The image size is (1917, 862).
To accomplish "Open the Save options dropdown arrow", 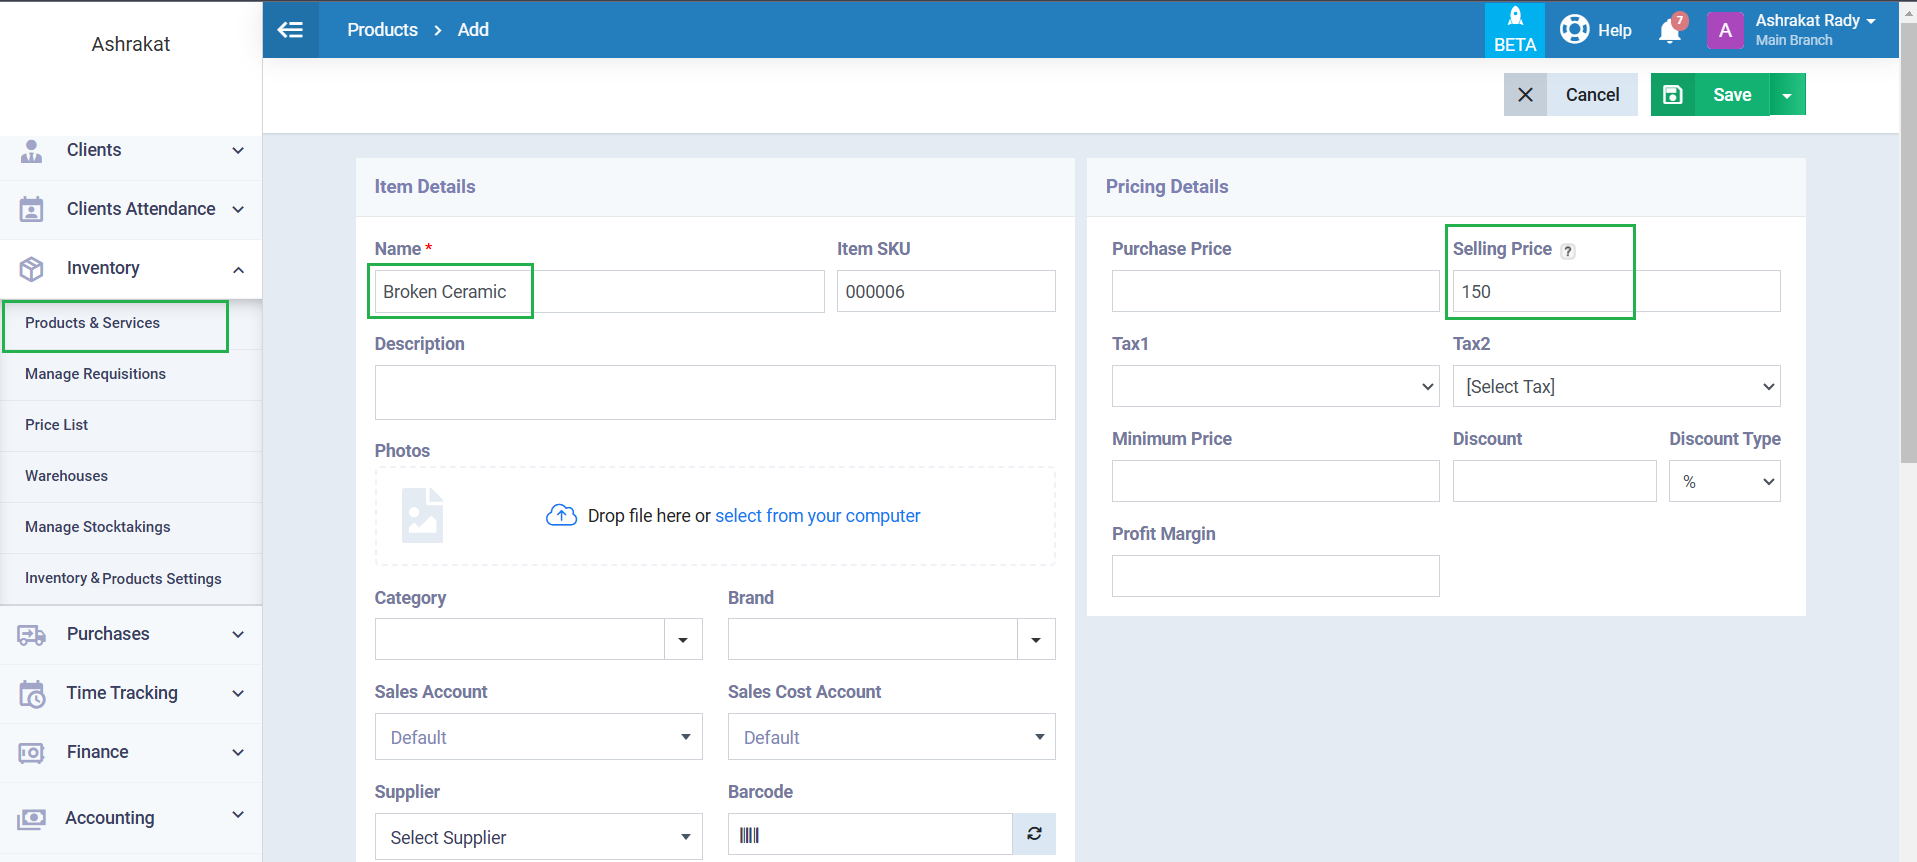I will tap(1787, 95).
